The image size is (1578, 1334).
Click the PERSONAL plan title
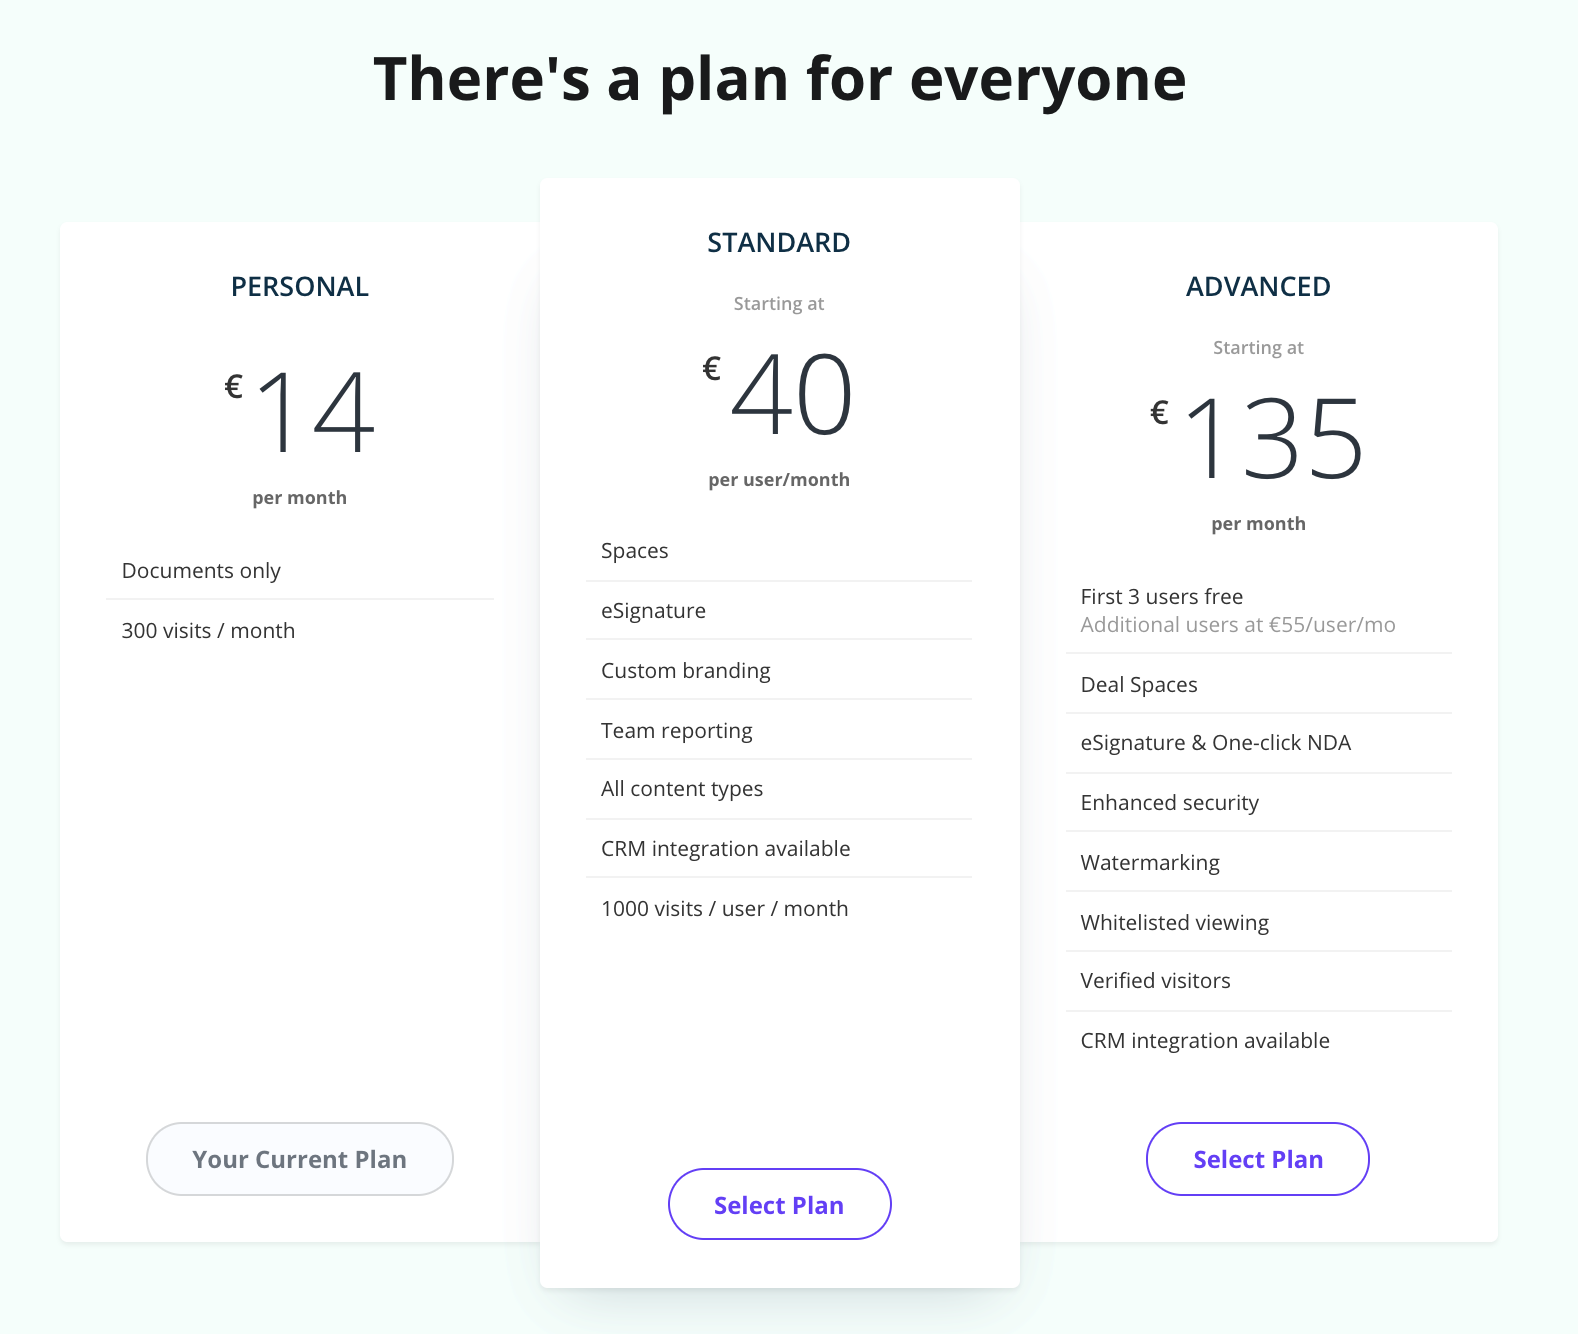(x=300, y=287)
